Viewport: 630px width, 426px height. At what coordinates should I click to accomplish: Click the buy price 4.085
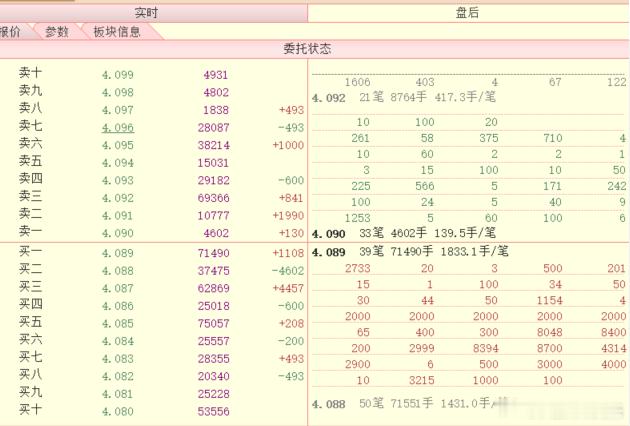tap(118, 324)
